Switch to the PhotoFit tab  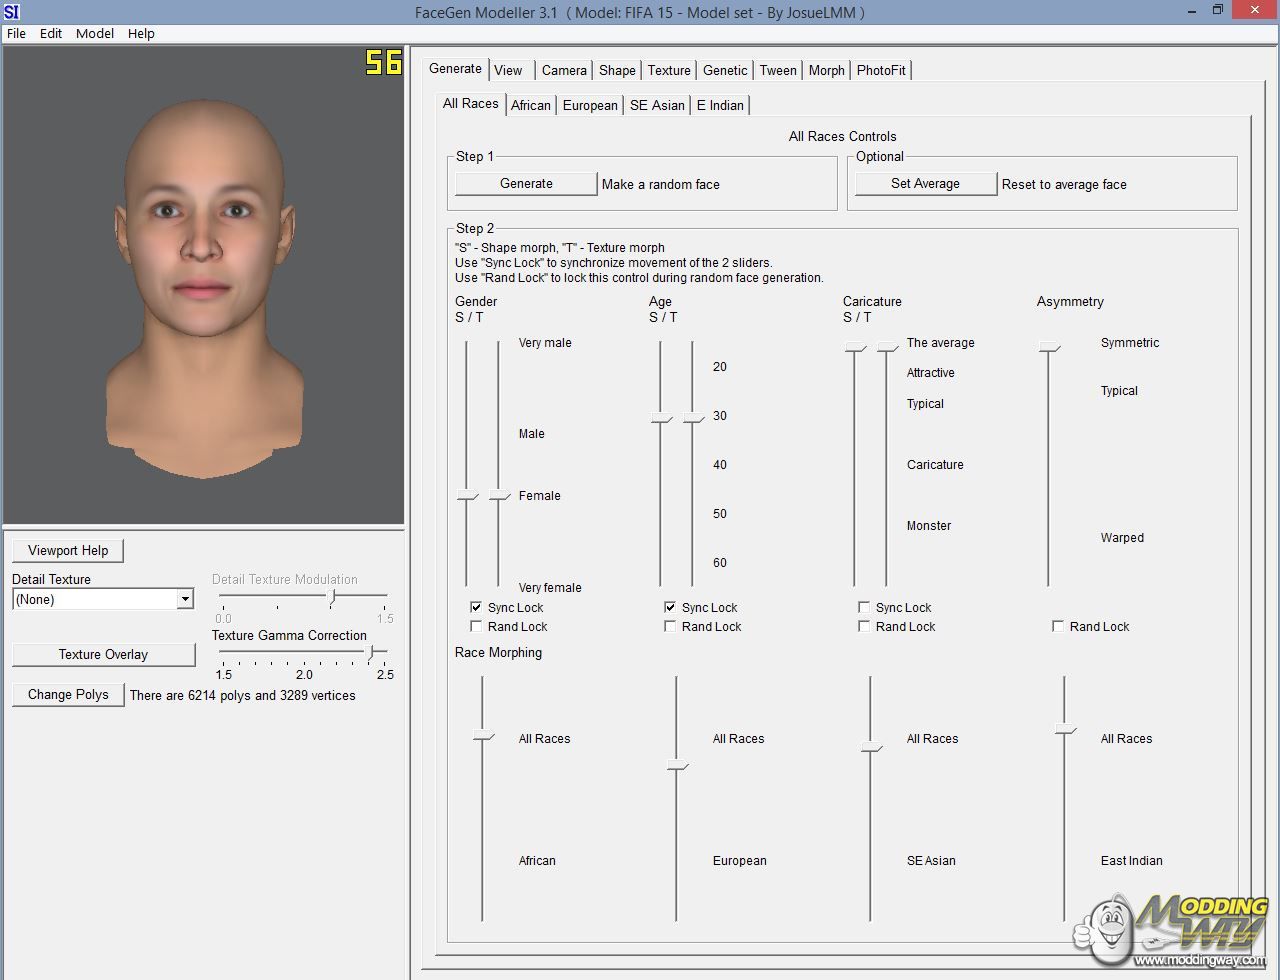click(880, 70)
